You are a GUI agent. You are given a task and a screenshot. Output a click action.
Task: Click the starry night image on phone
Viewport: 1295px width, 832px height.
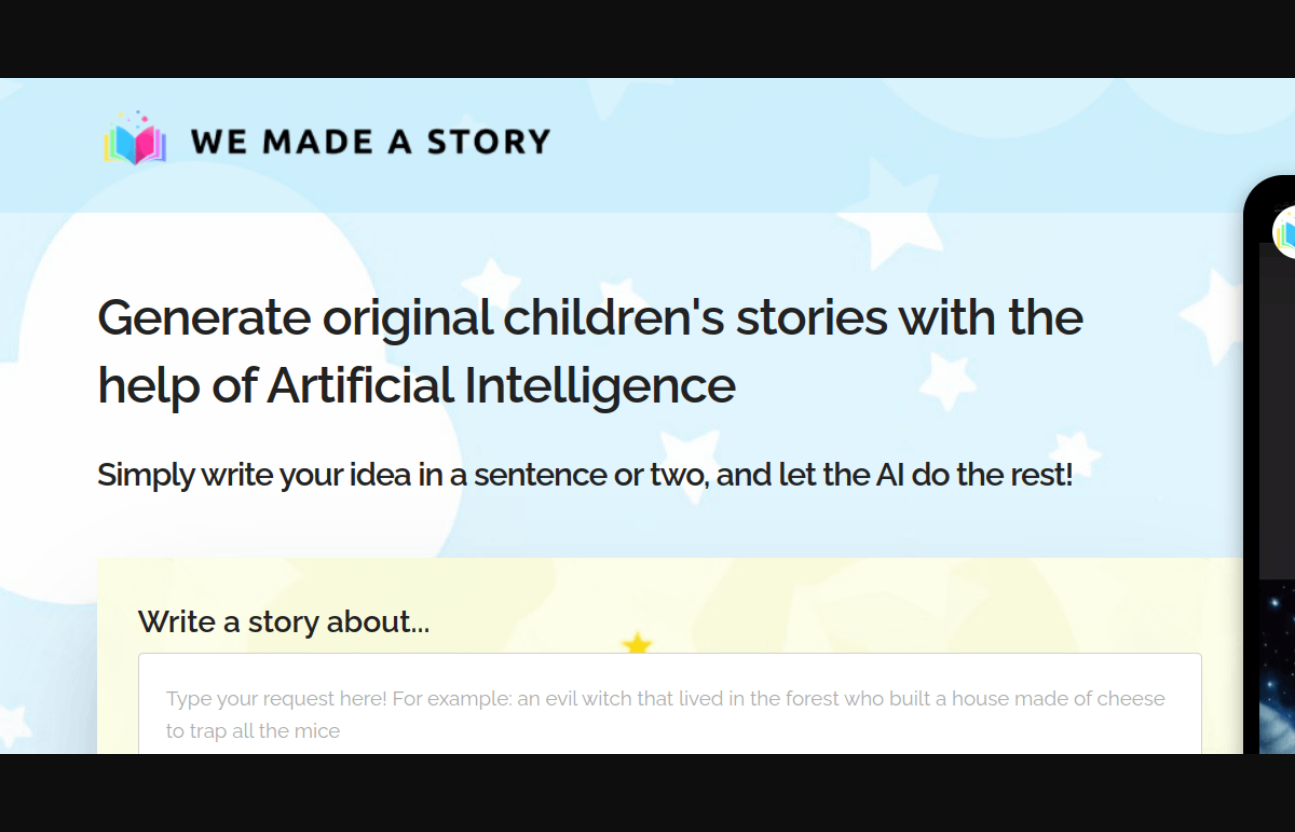point(1276,670)
